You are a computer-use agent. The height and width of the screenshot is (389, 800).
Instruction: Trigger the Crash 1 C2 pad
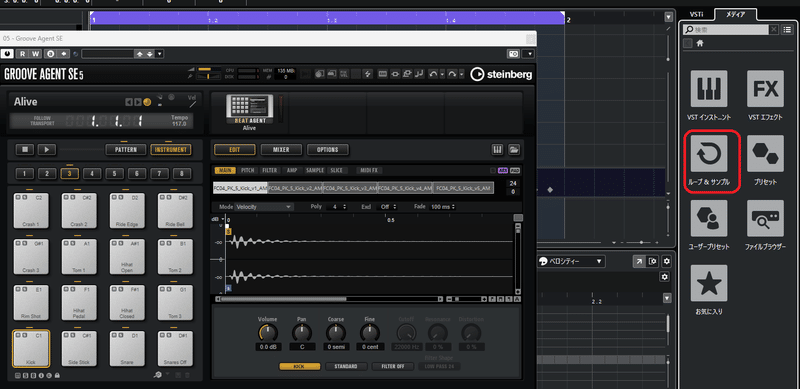point(31,211)
